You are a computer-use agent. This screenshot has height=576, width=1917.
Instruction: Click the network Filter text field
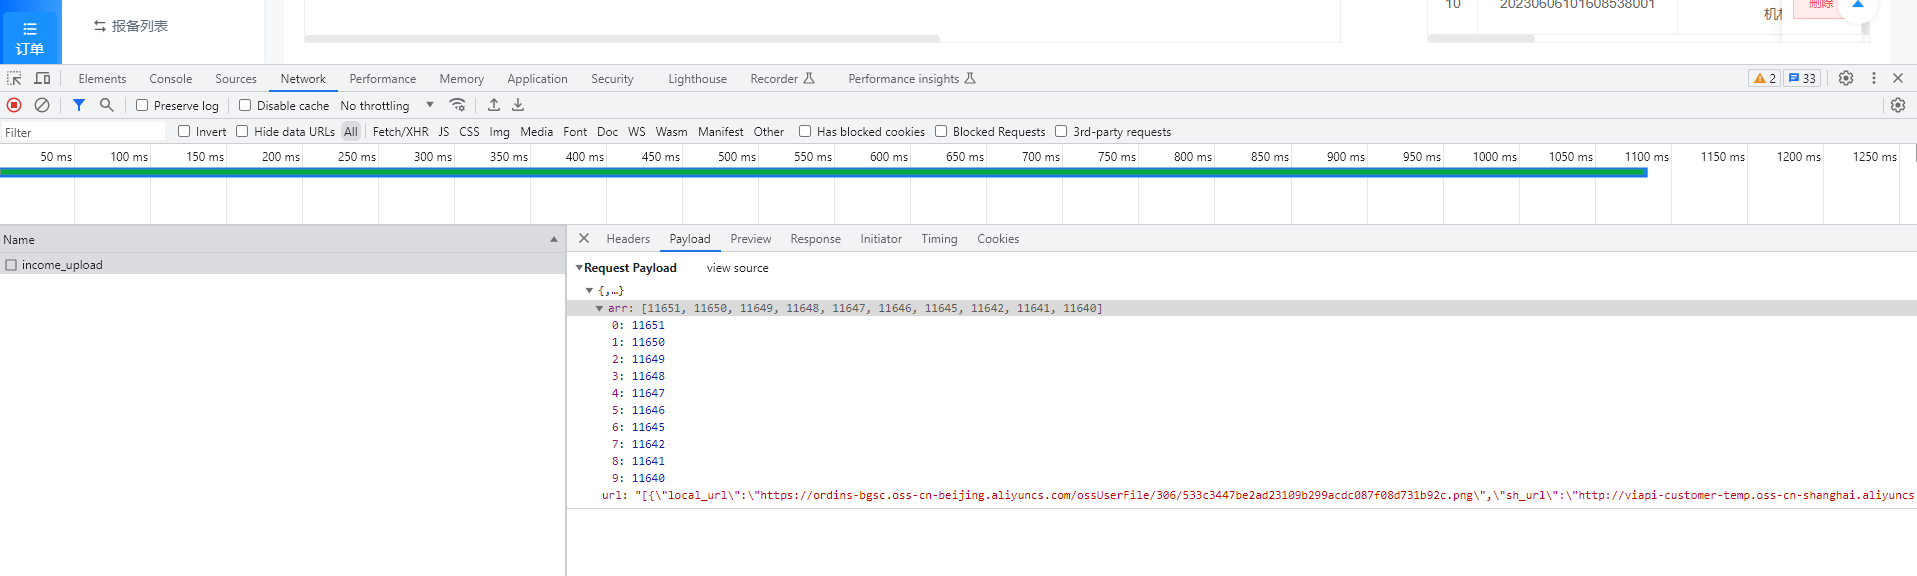pos(83,132)
